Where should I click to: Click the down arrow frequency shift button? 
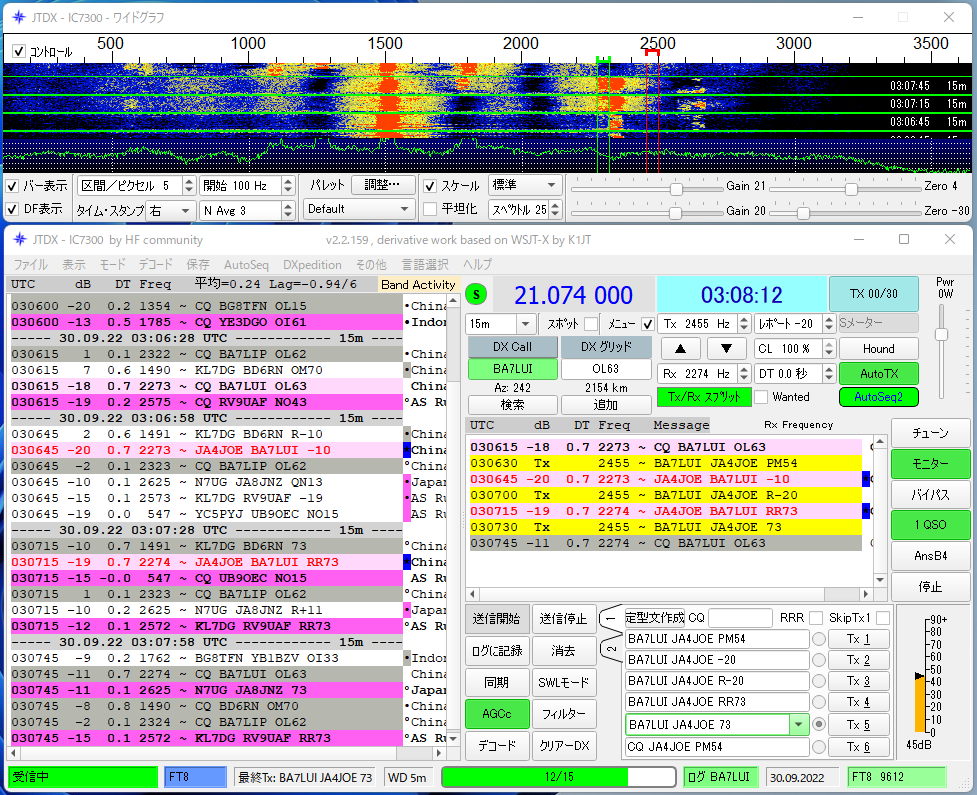pos(727,348)
